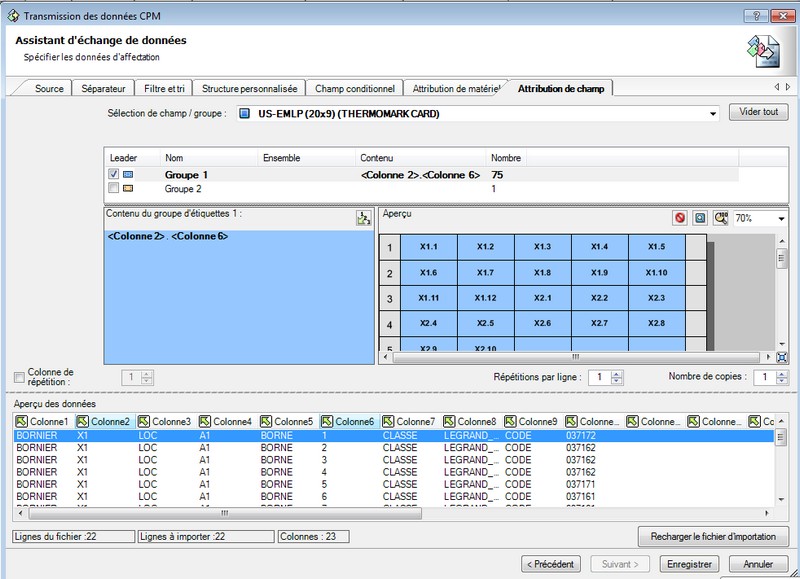
Task: Uncheck the Groupe 1 leader checkbox
Action: tap(113, 174)
